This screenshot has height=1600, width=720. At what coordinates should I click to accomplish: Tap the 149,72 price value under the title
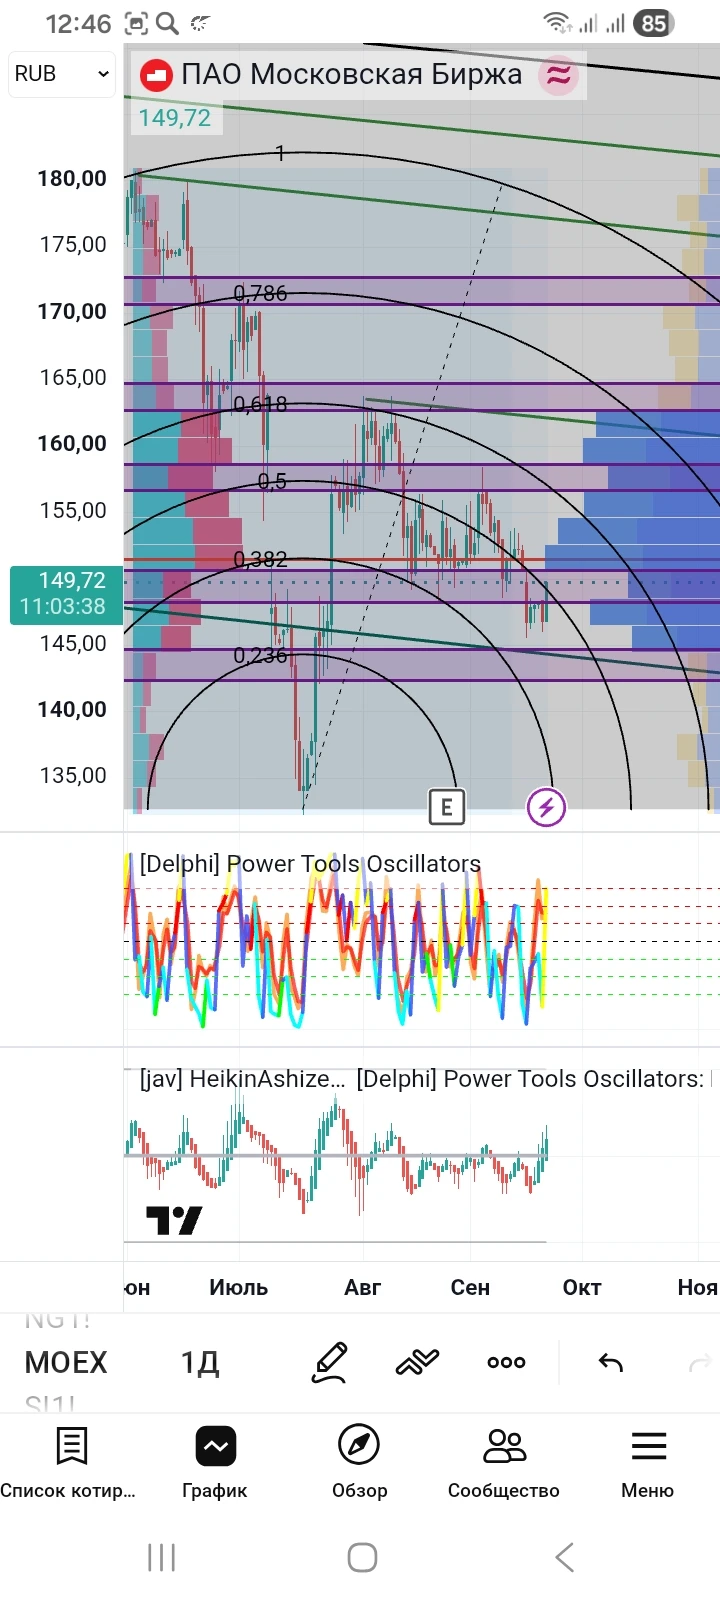pos(175,118)
